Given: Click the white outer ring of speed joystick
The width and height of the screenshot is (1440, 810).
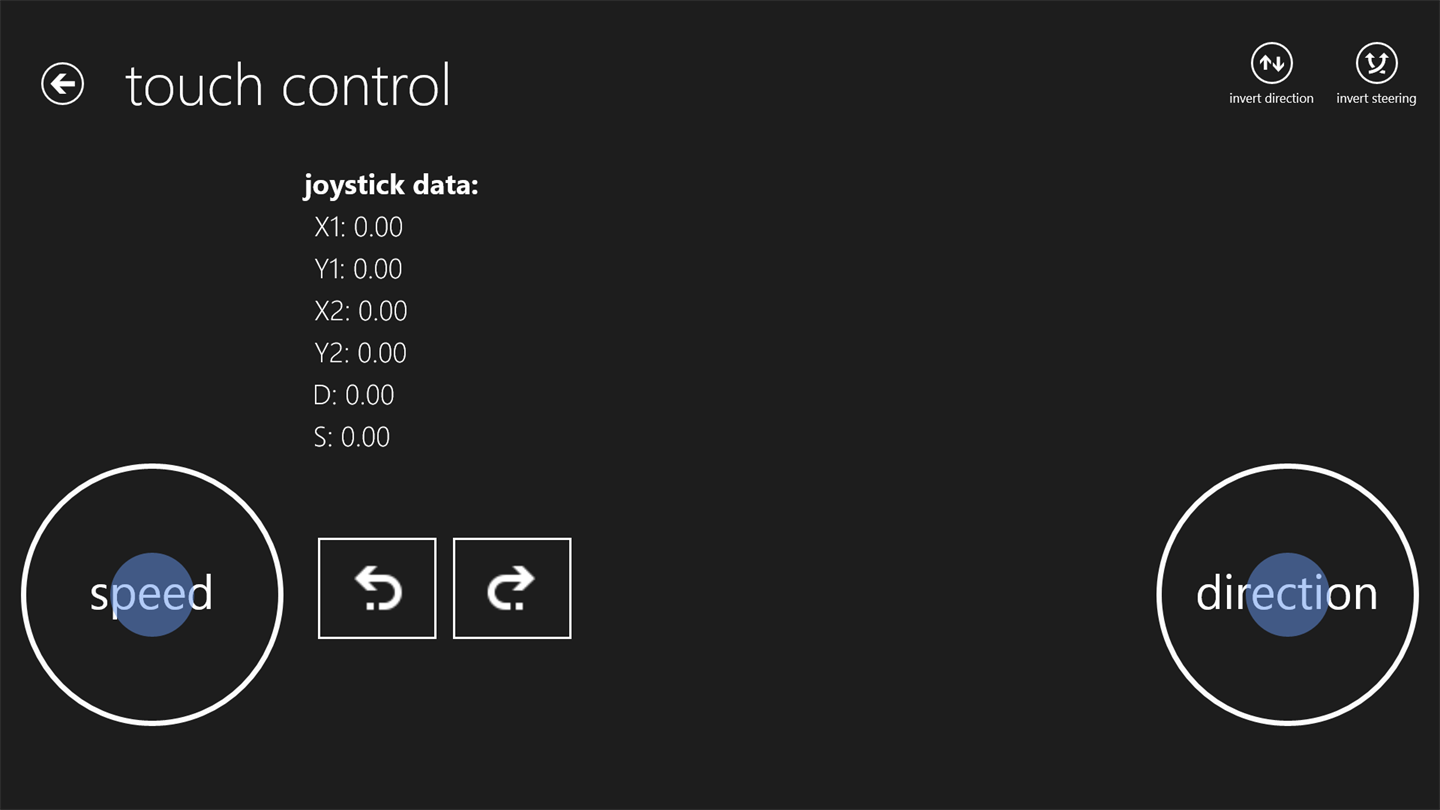Looking at the screenshot, I should (152, 467).
